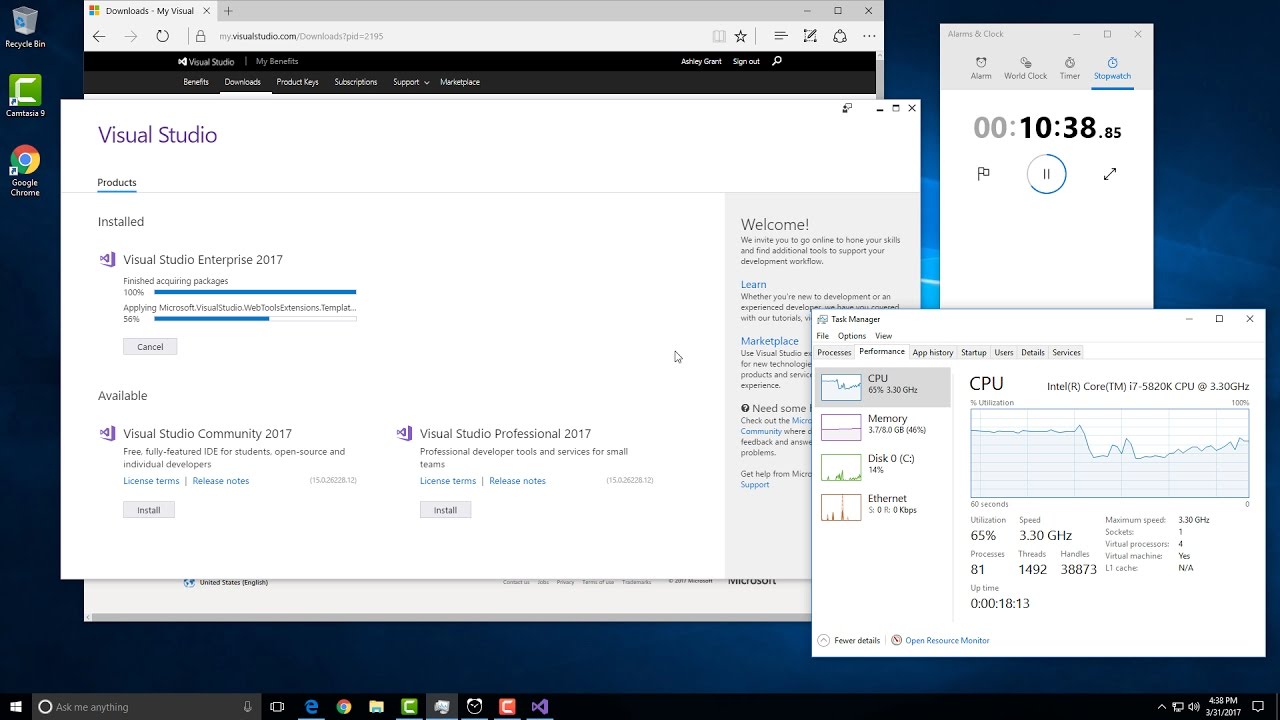The height and width of the screenshot is (720, 1280).
Task: Open Release notes for Professional 2017
Action: pyautogui.click(x=517, y=481)
